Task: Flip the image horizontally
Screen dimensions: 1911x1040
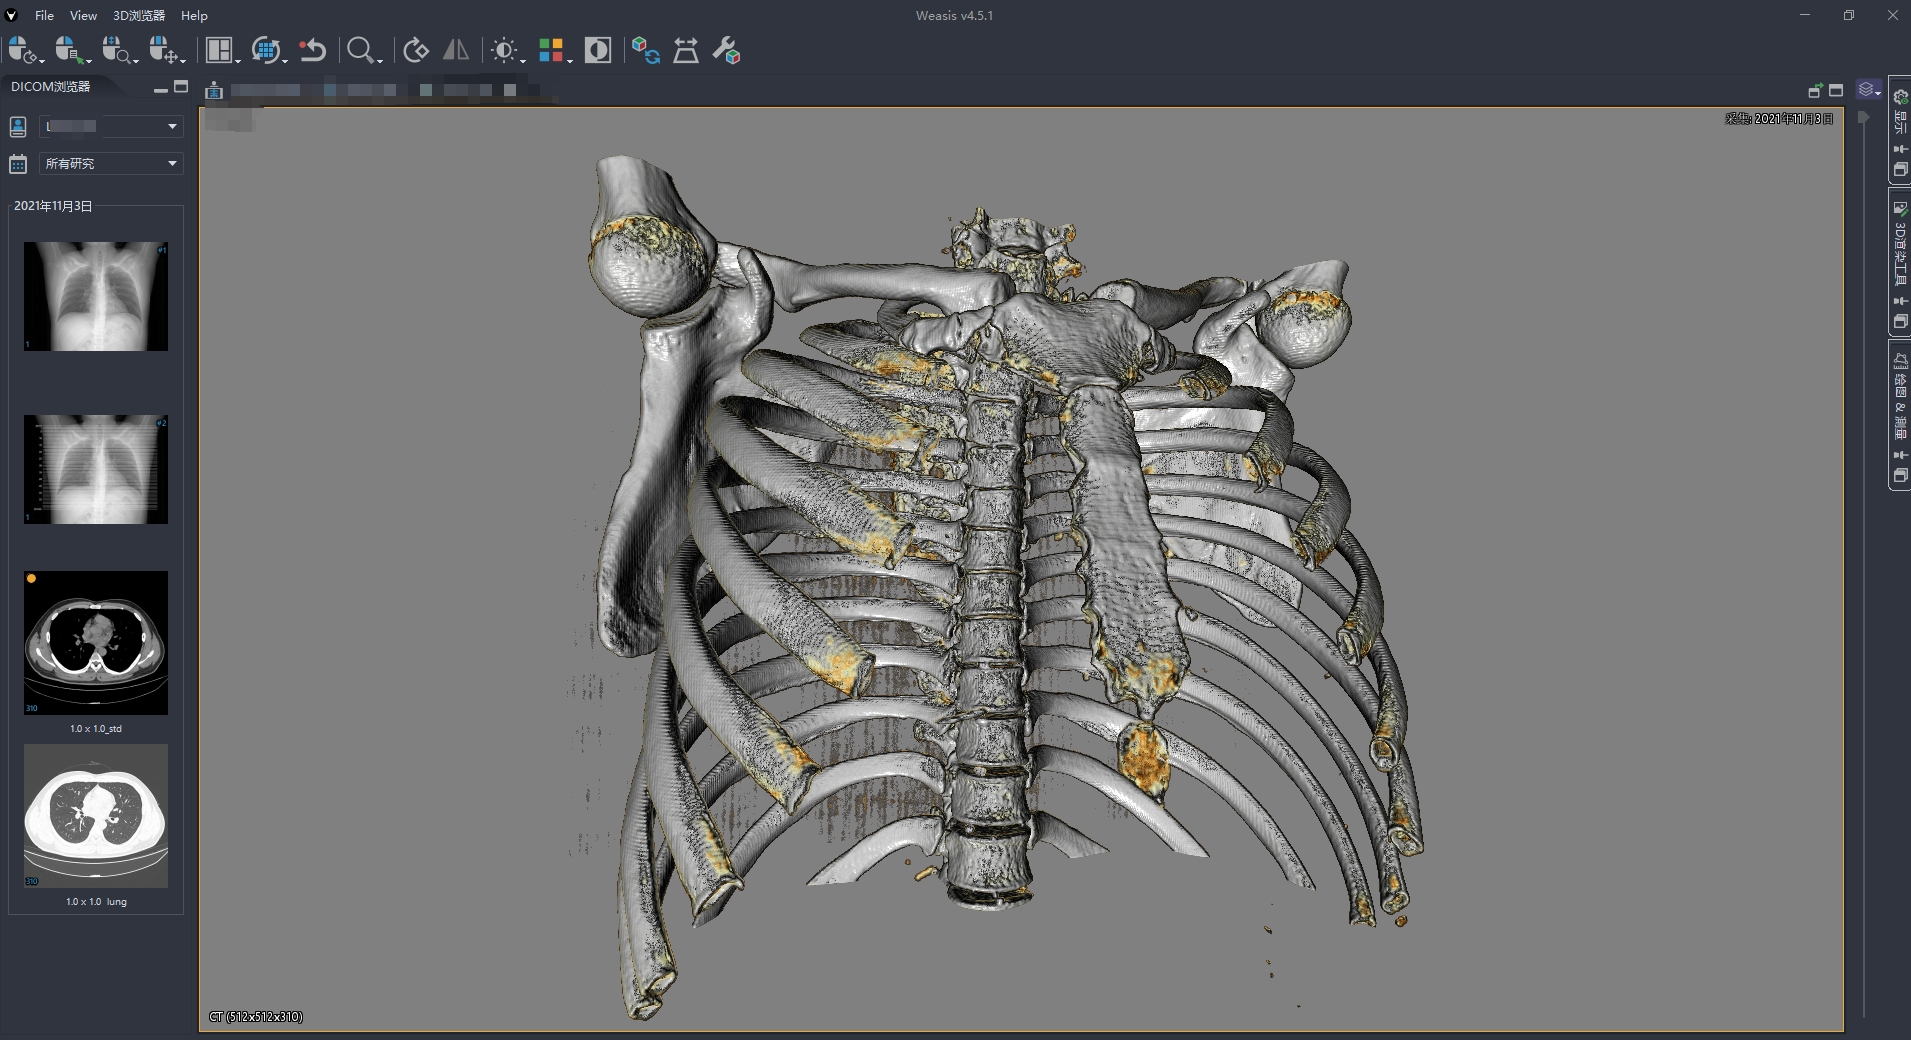Action: (456, 50)
